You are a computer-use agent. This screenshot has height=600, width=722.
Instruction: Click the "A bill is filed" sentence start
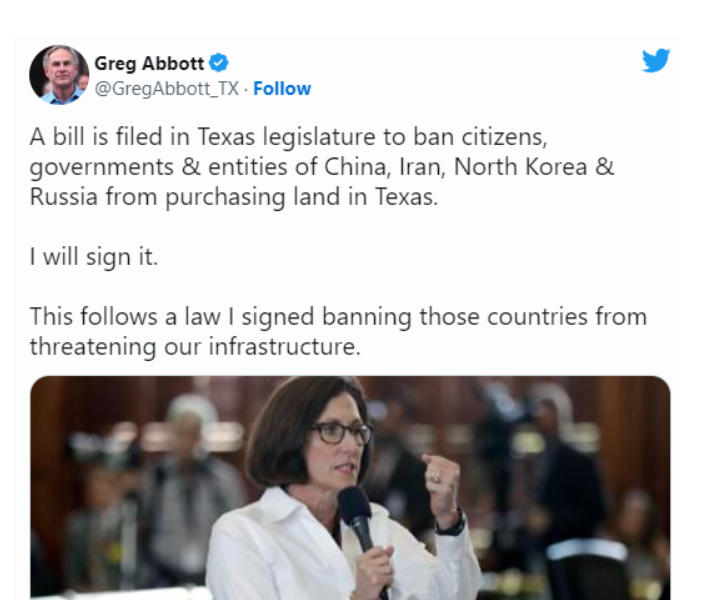(95, 137)
